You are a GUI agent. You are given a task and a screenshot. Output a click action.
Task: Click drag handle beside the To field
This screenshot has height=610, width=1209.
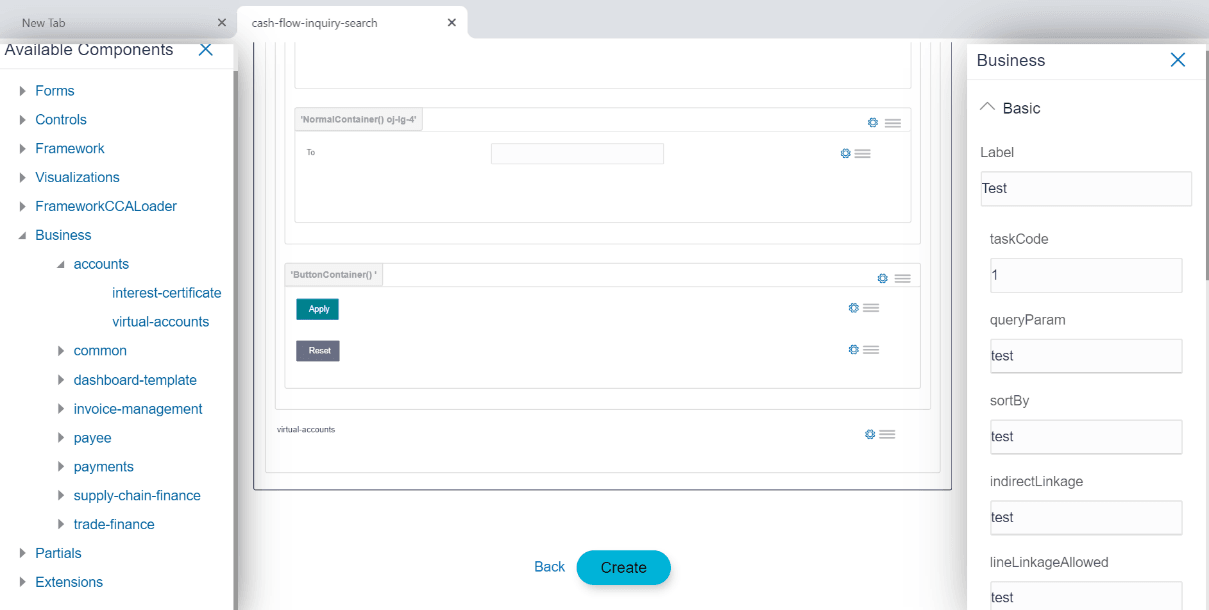863,154
